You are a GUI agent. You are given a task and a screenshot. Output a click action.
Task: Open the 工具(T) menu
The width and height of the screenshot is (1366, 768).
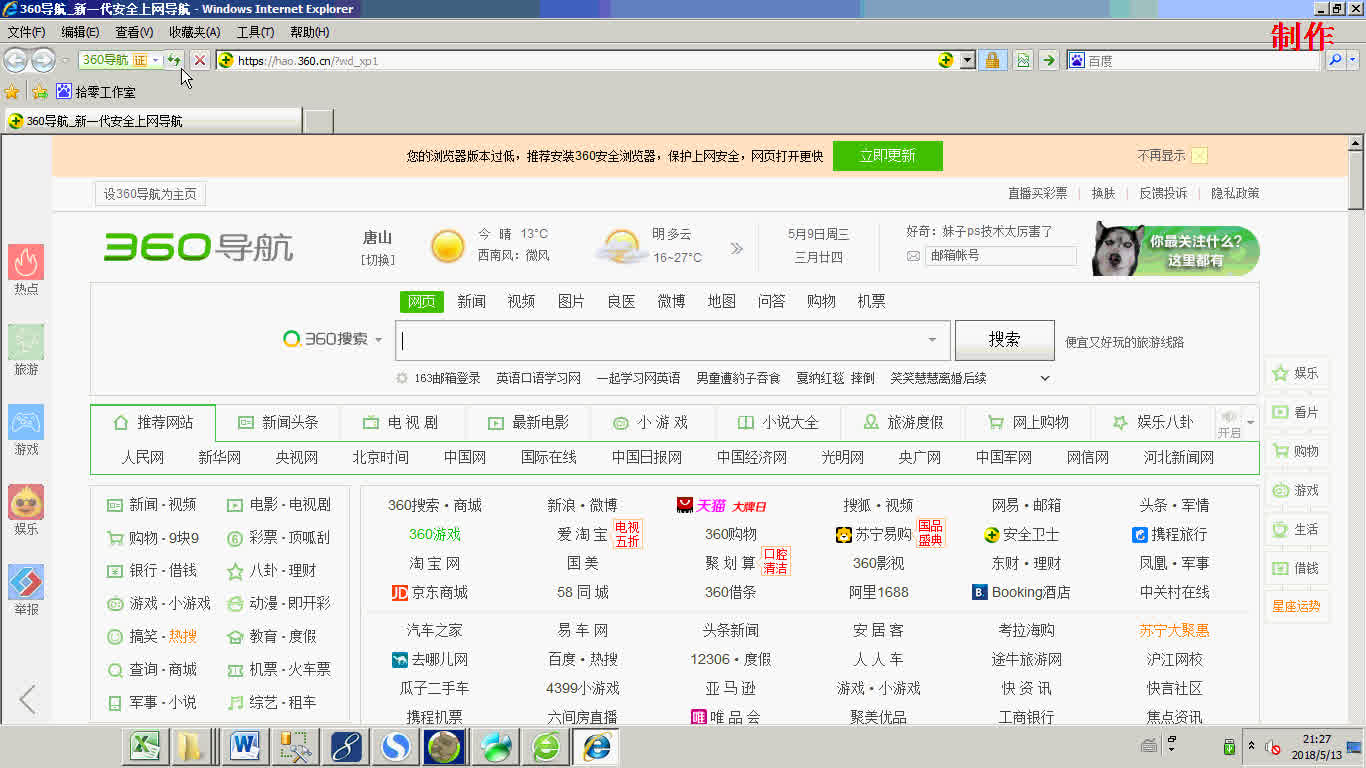[255, 32]
